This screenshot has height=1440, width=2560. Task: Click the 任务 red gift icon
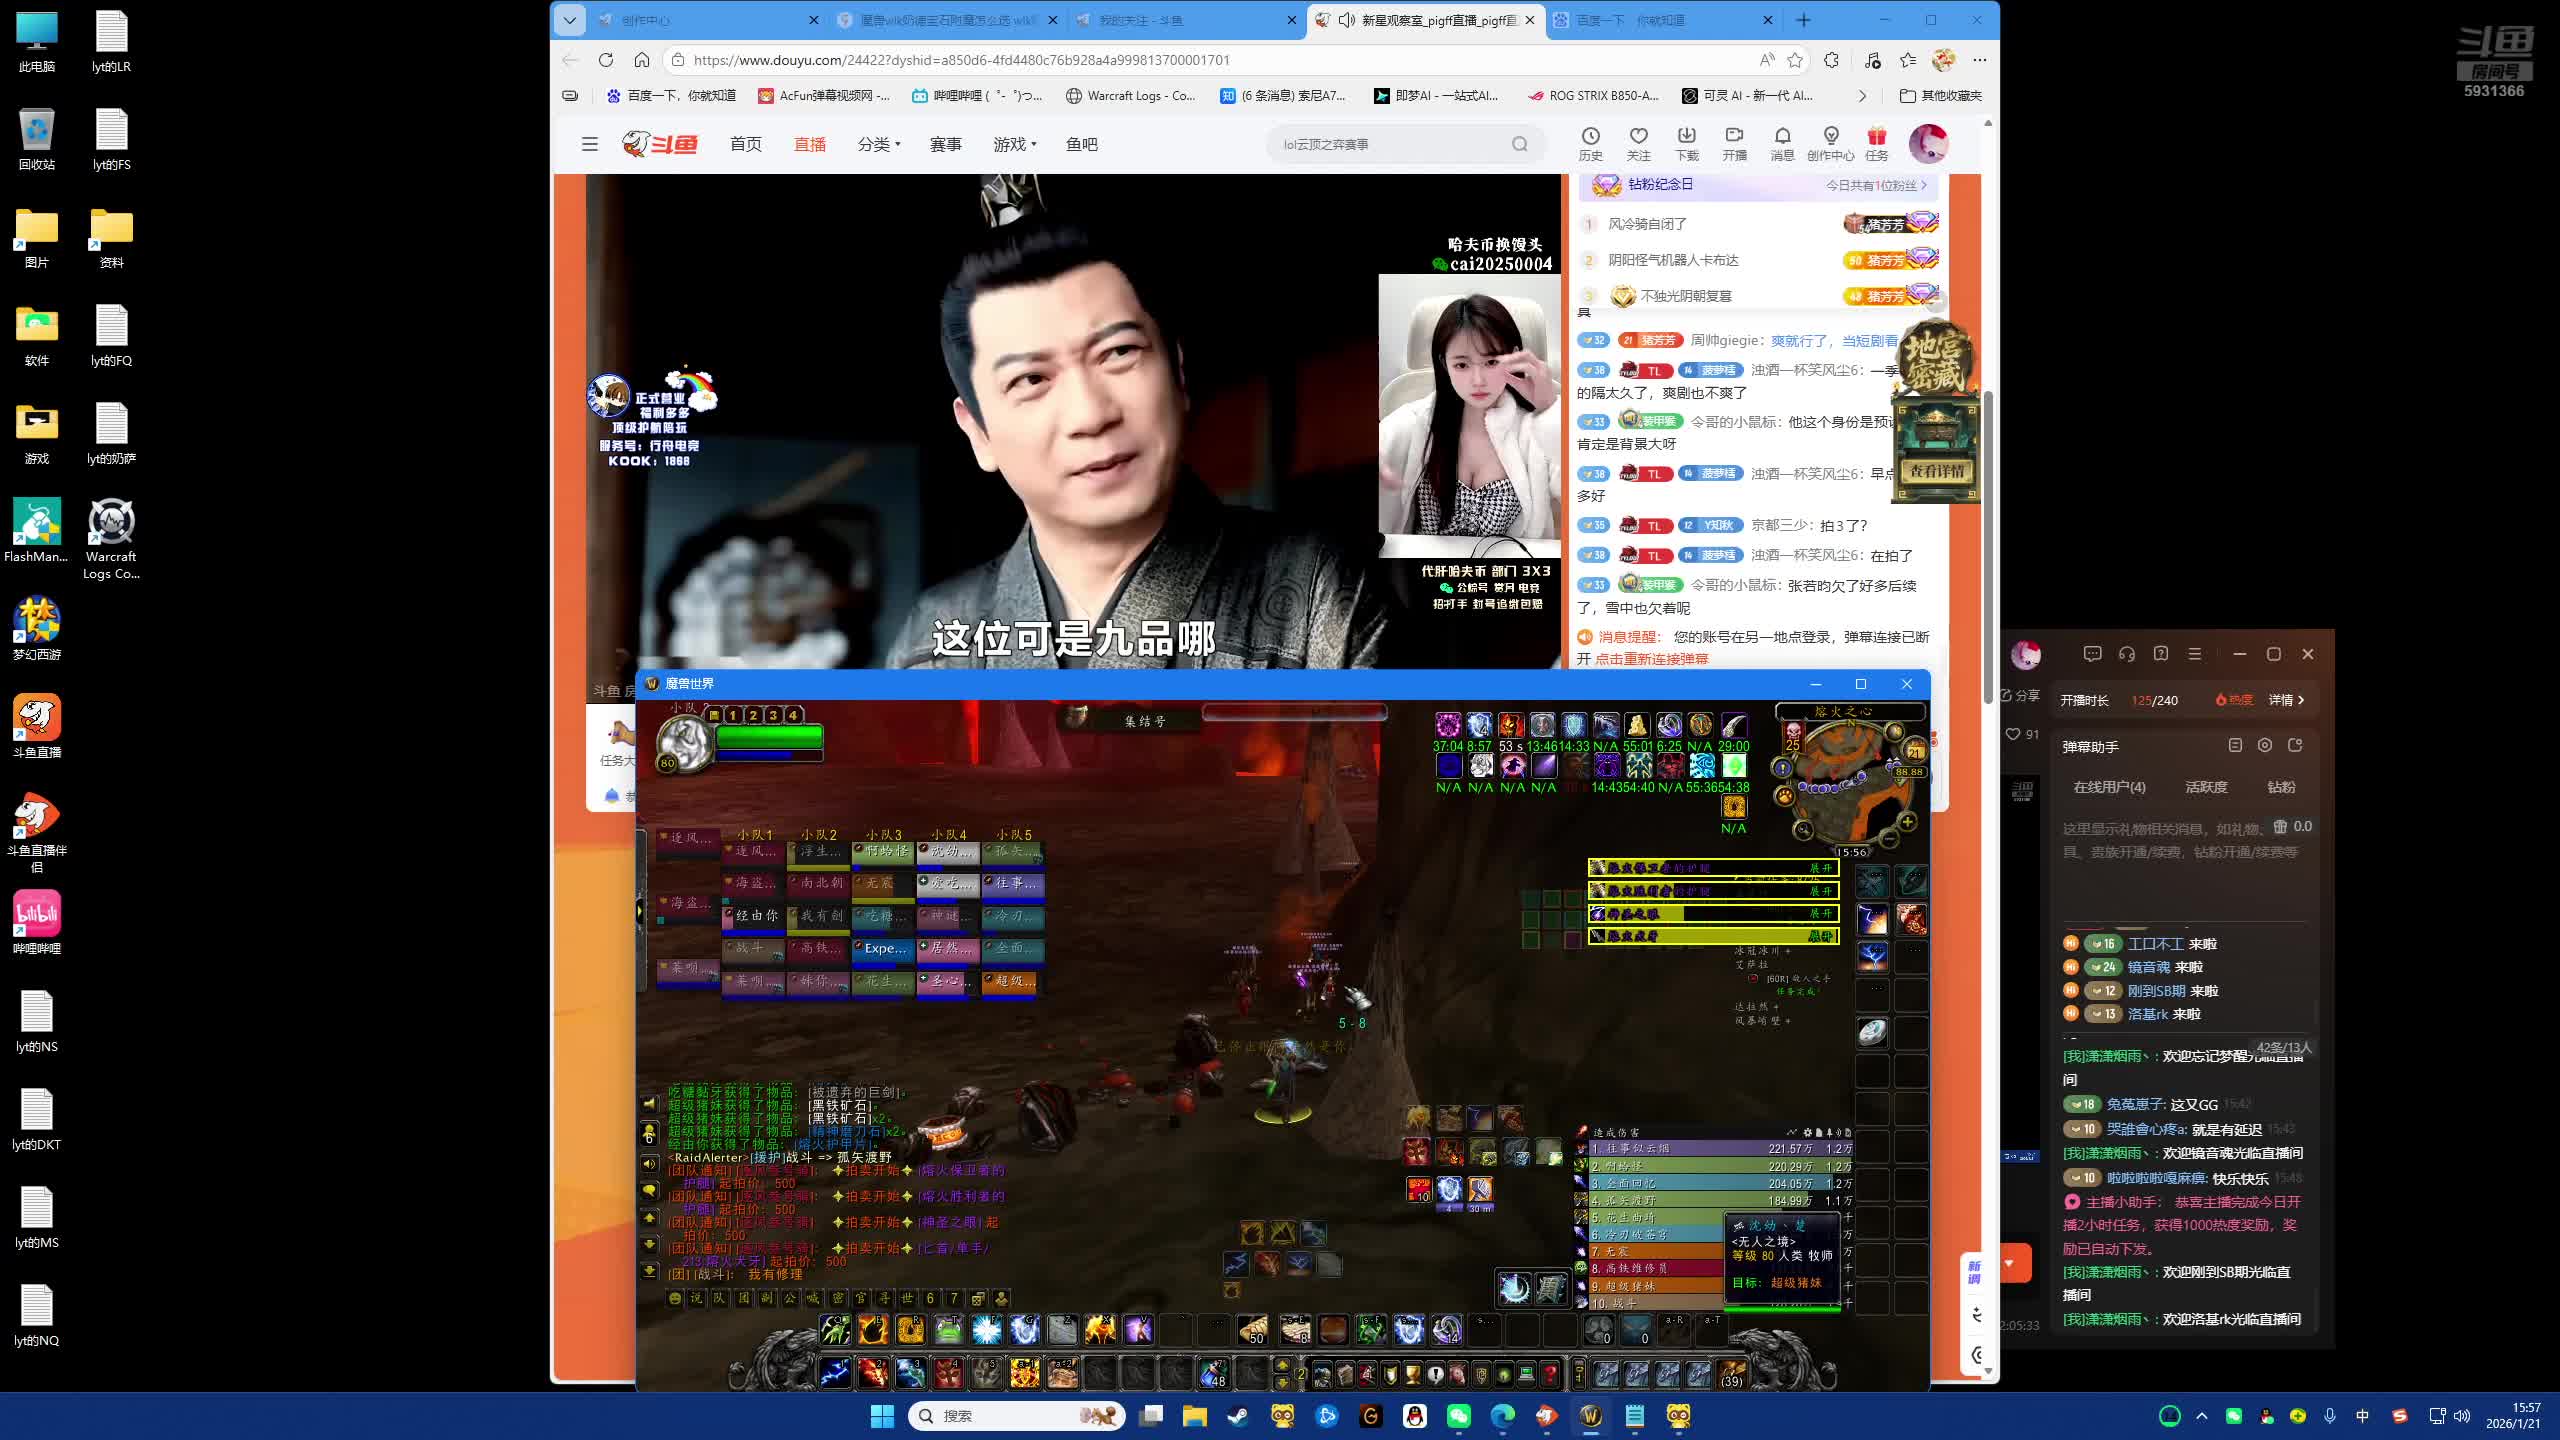pyautogui.click(x=1876, y=136)
